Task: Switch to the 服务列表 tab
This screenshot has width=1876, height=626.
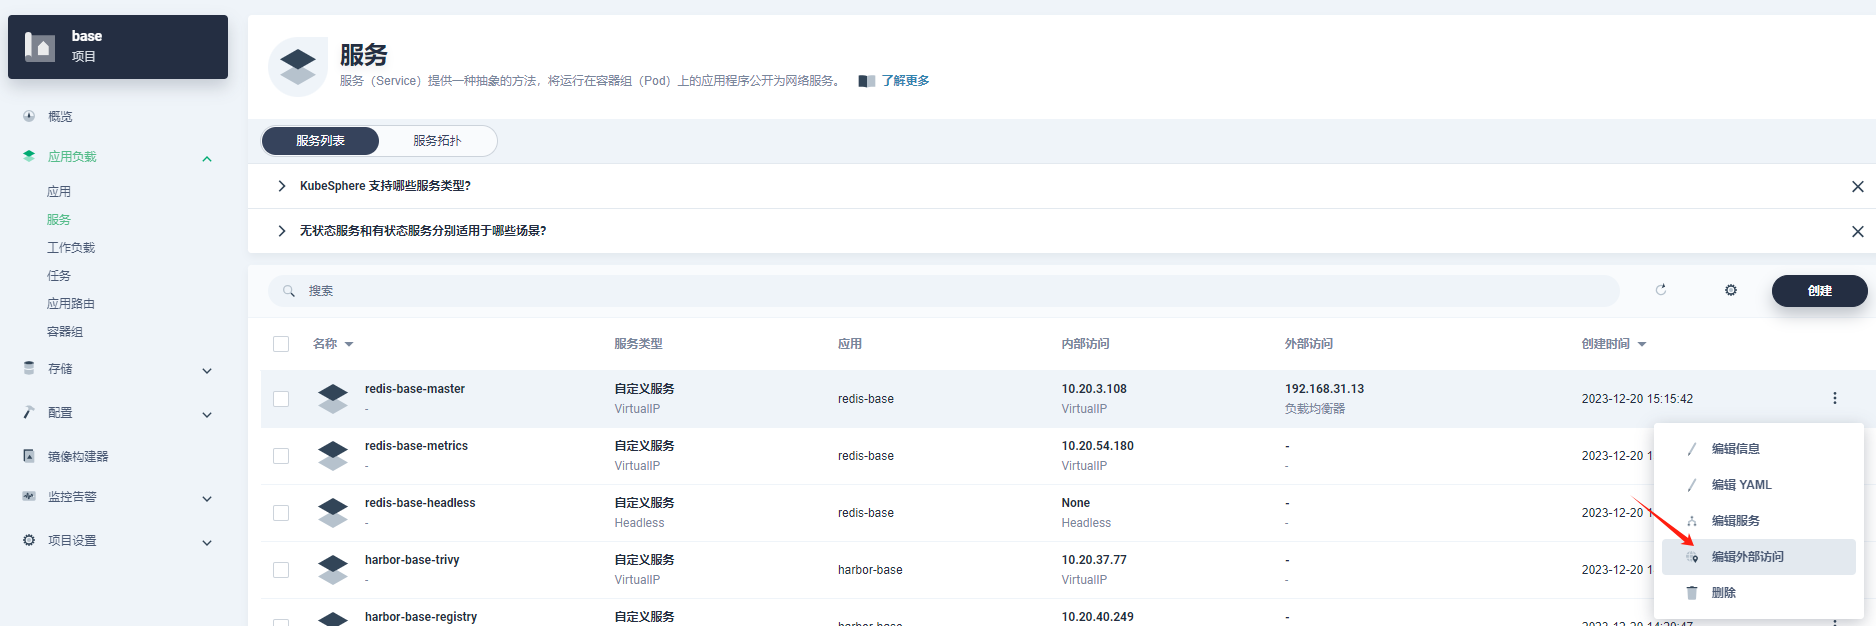Action: pyautogui.click(x=320, y=141)
